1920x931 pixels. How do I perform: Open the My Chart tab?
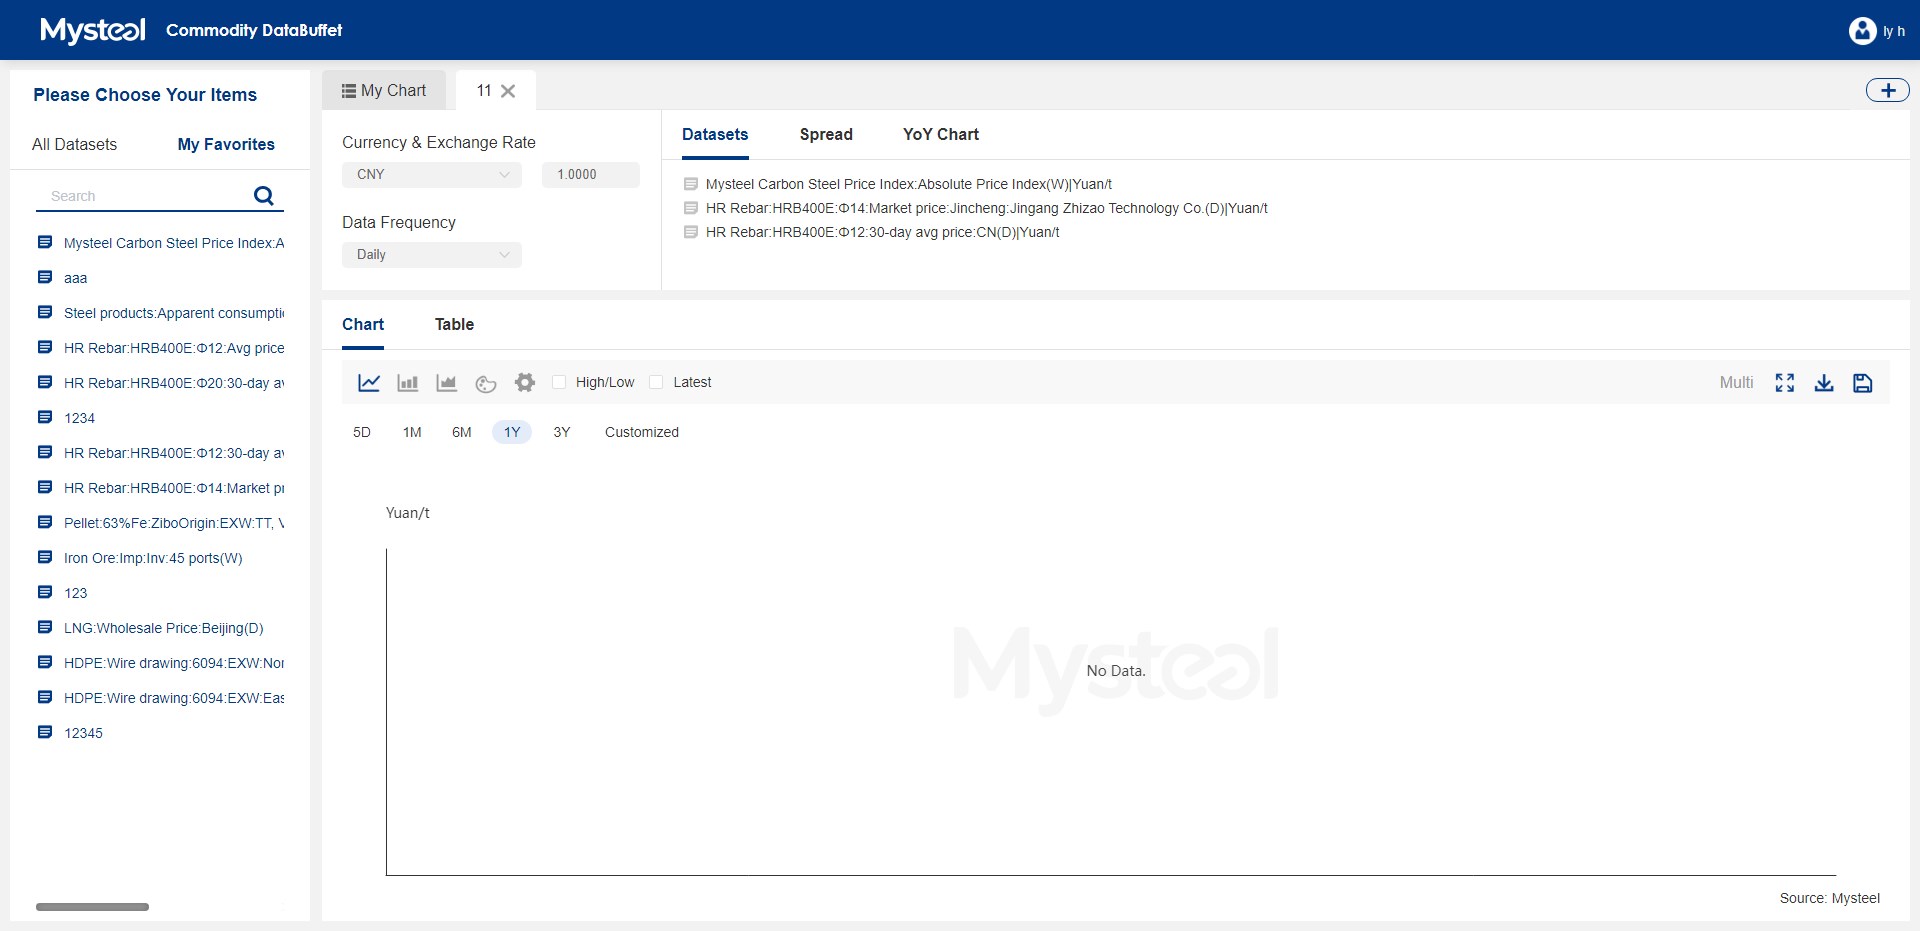click(384, 90)
